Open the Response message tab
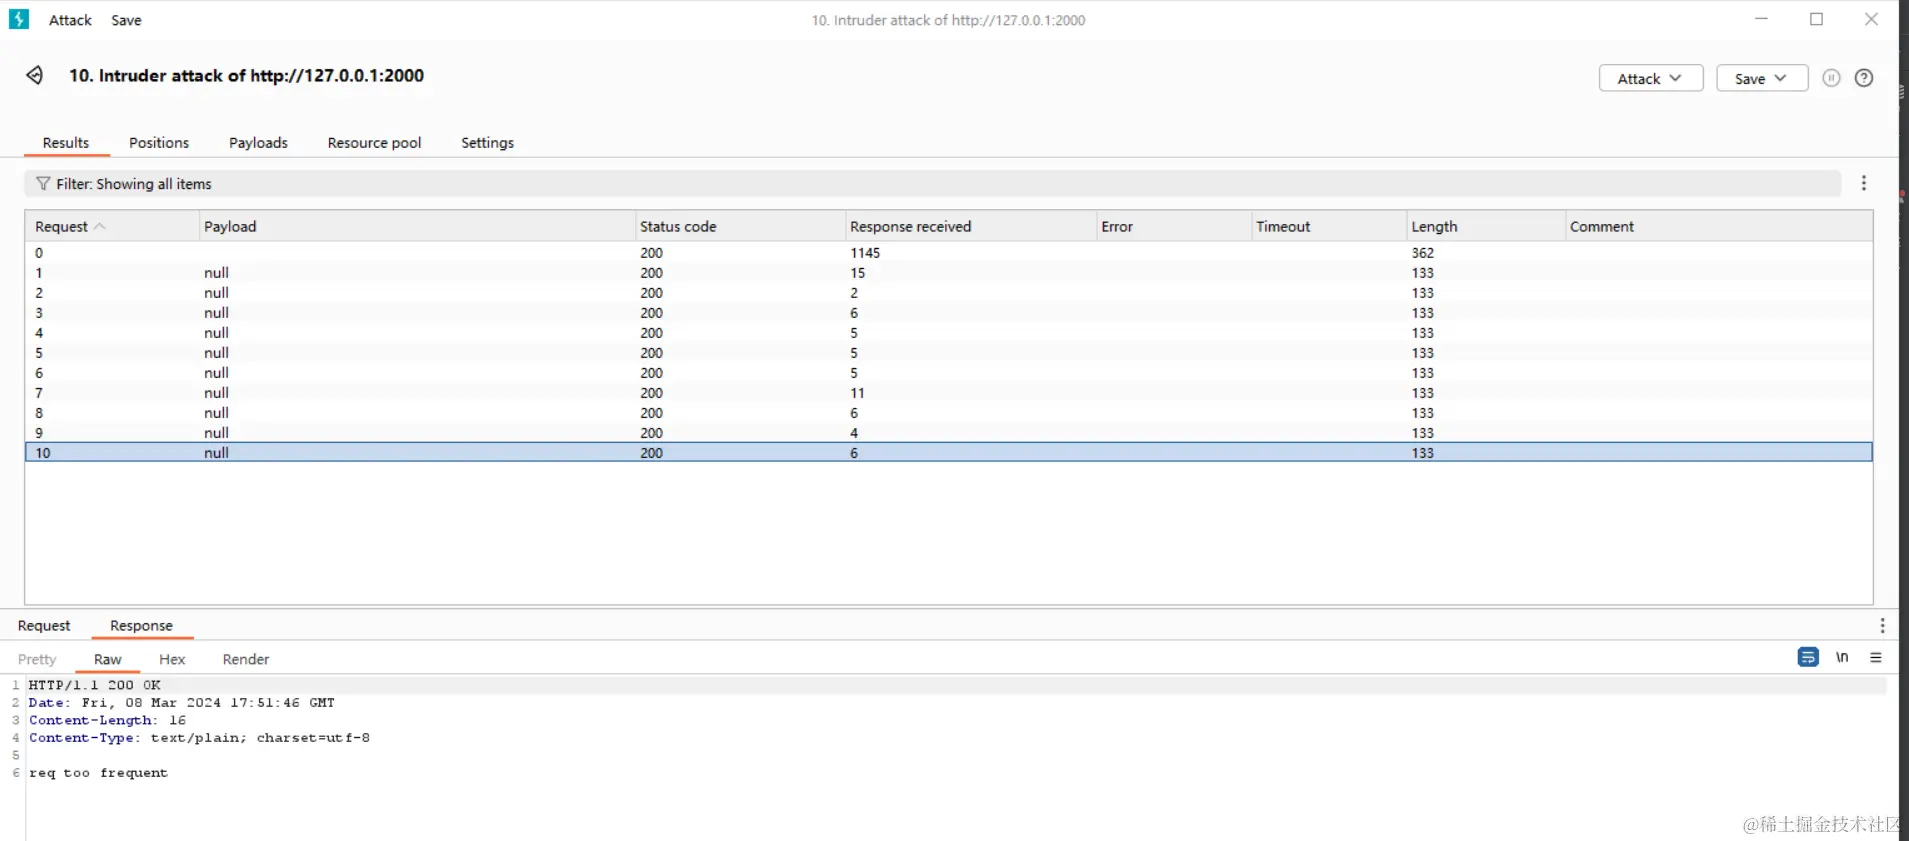This screenshot has height=841, width=1909. pyautogui.click(x=141, y=626)
